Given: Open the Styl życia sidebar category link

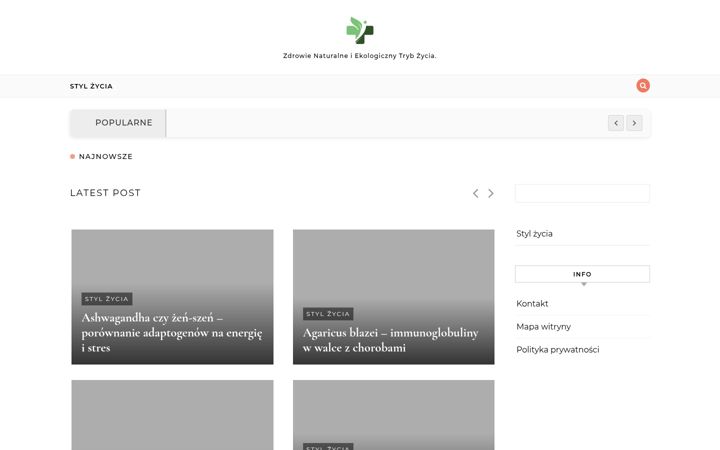Looking at the screenshot, I should point(534,234).
